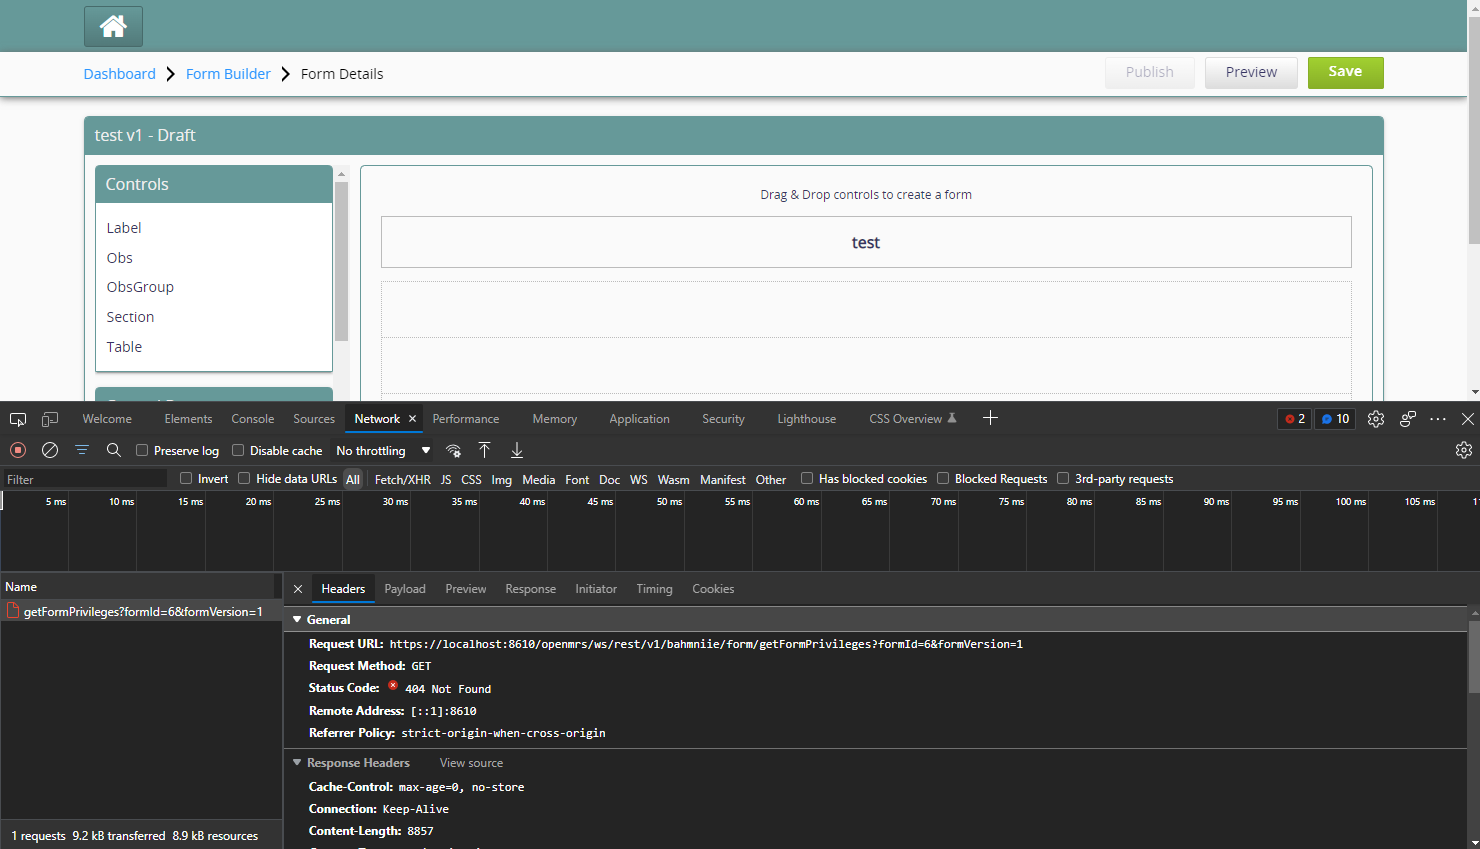Viewport: 1480px width, 849px height.
Task: Switch to the Console tab
Action: (x=253, y=419)
